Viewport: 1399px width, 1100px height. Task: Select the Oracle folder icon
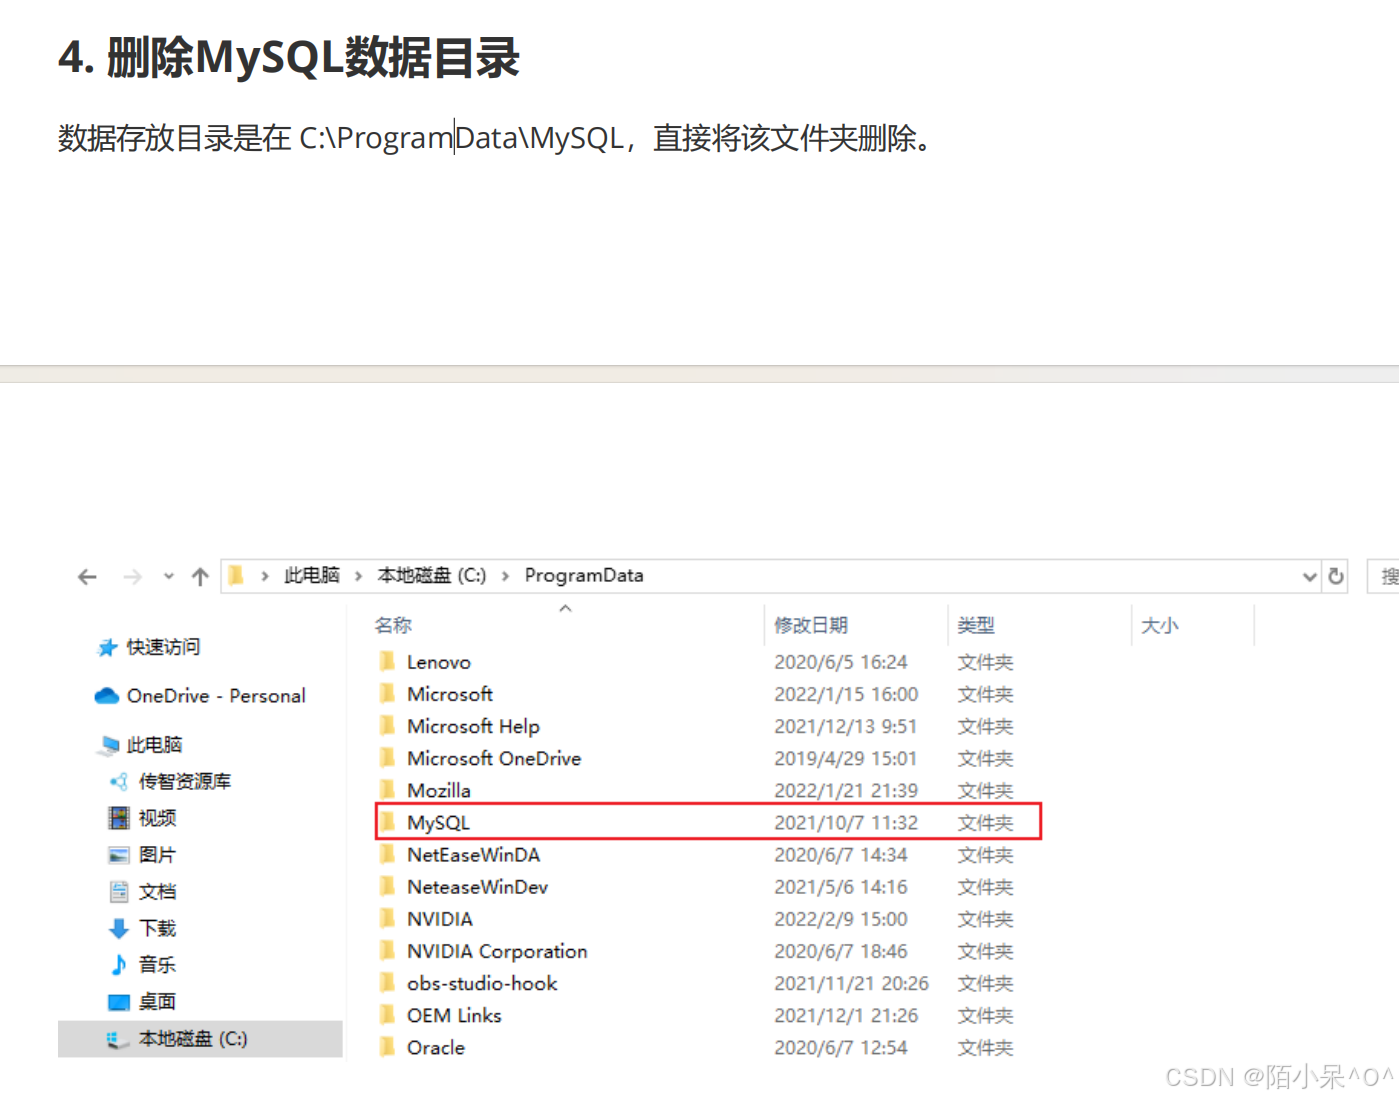(x=387, y=1047)
